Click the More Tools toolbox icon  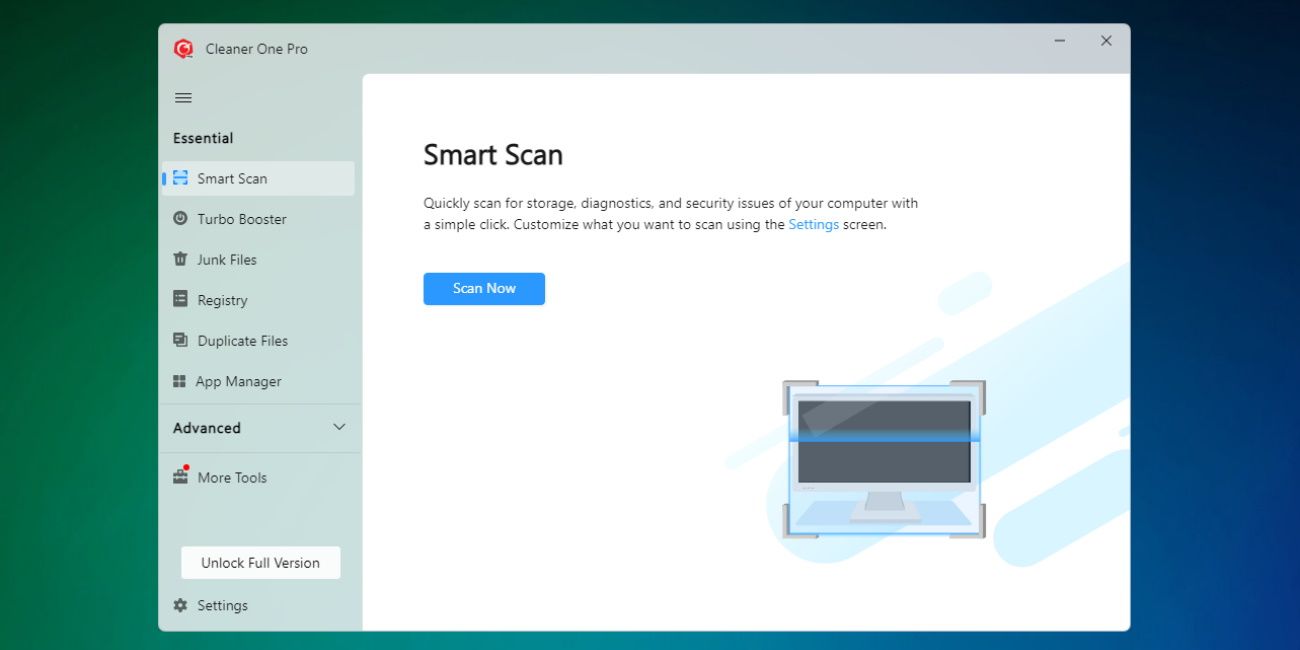point(180,476)
